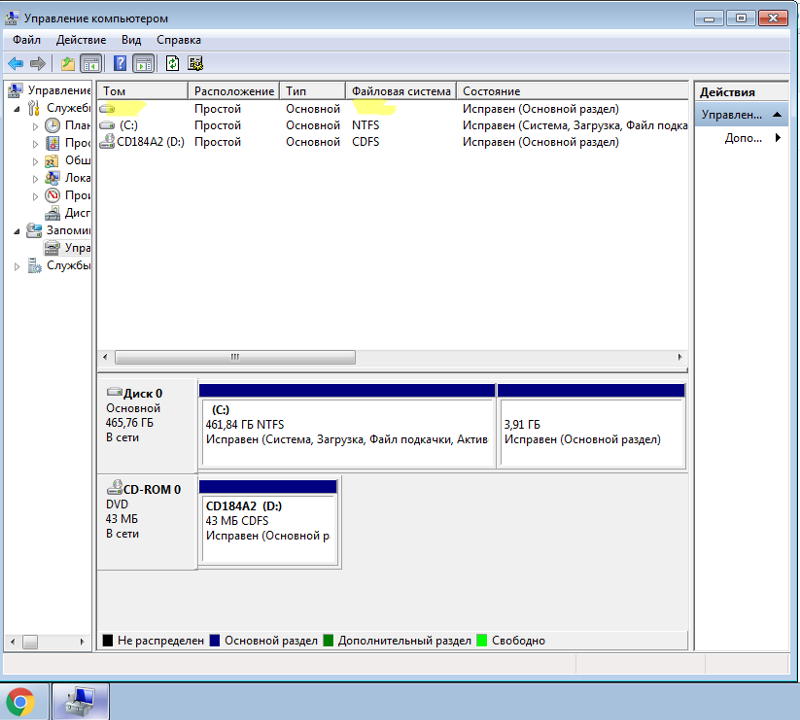Go up one level with folder icon
Viewport: 800px width, 720px height.
[x=68, y=64]
